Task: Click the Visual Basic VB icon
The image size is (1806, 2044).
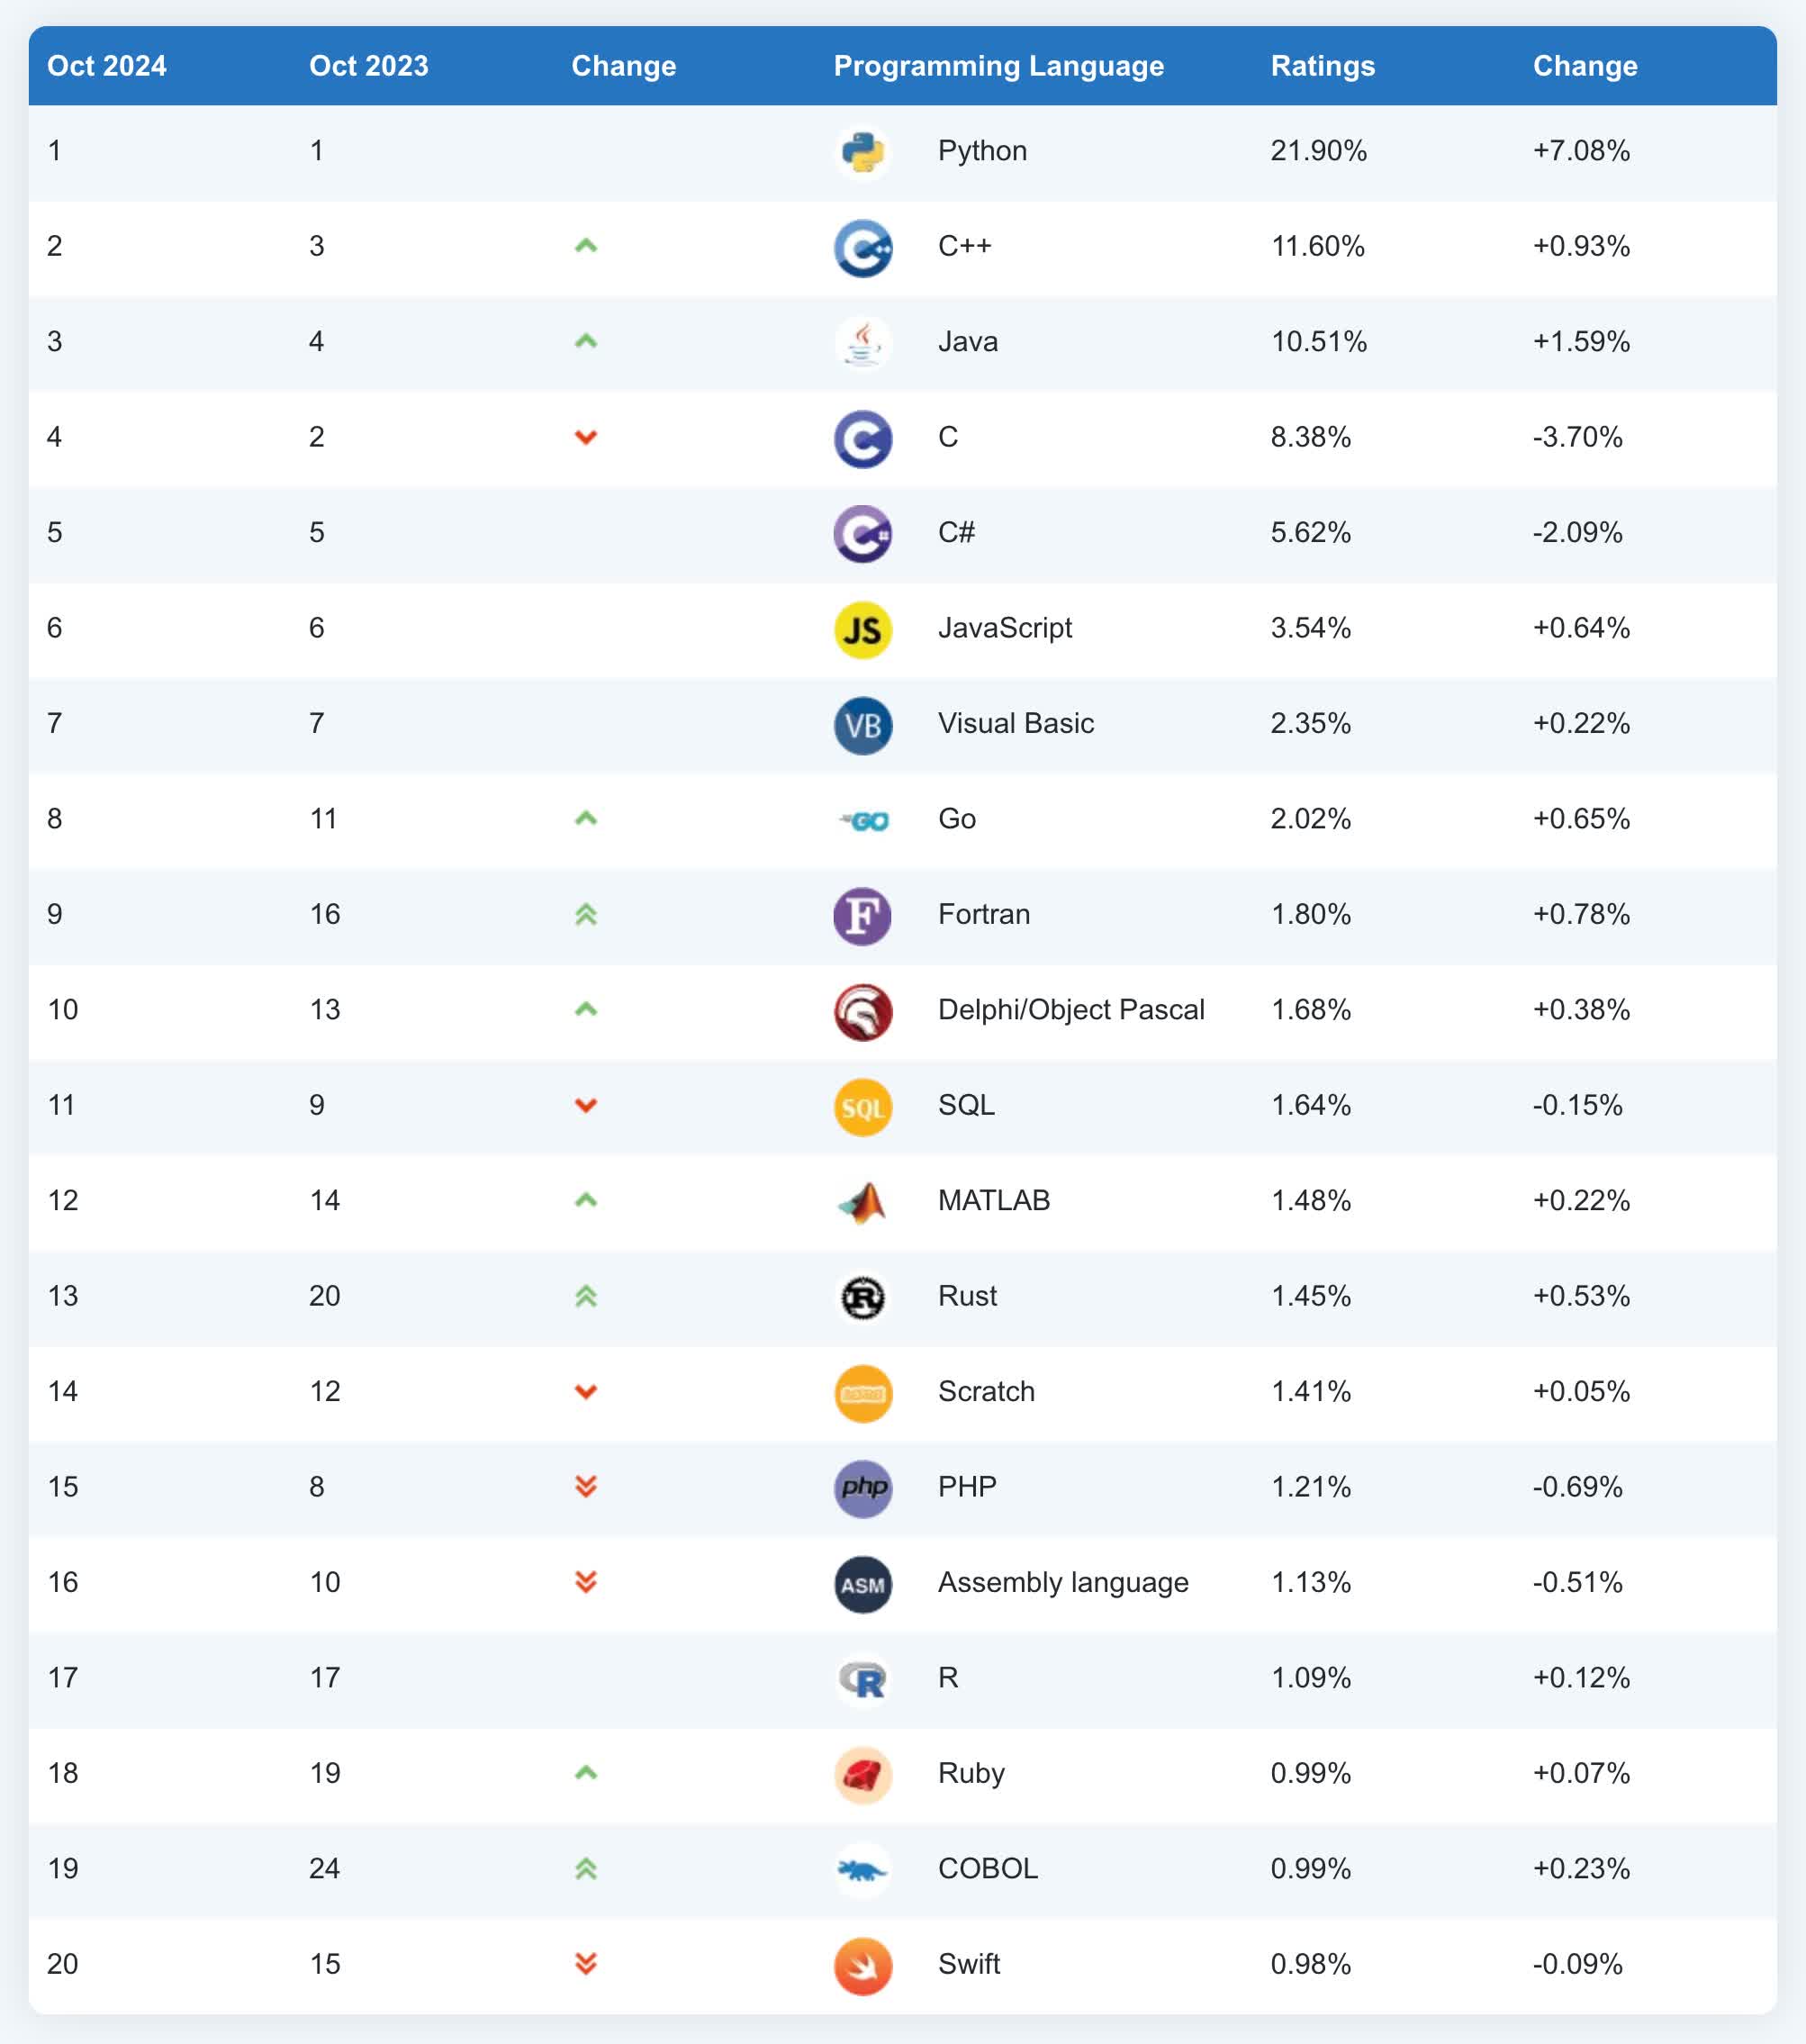Action: point(862,725)
